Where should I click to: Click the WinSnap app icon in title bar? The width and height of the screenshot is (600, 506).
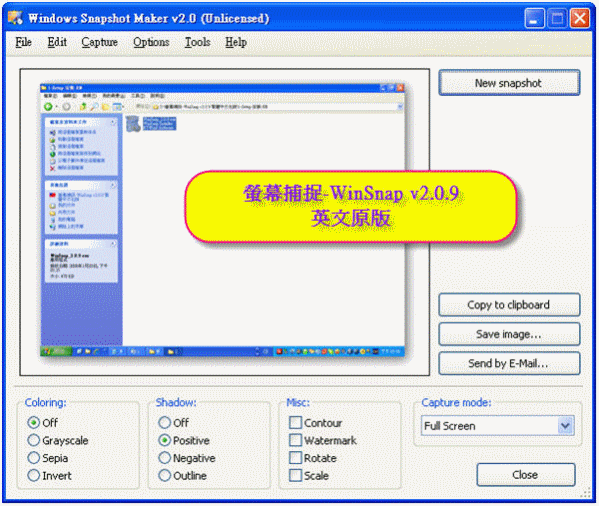click(15, 17)
